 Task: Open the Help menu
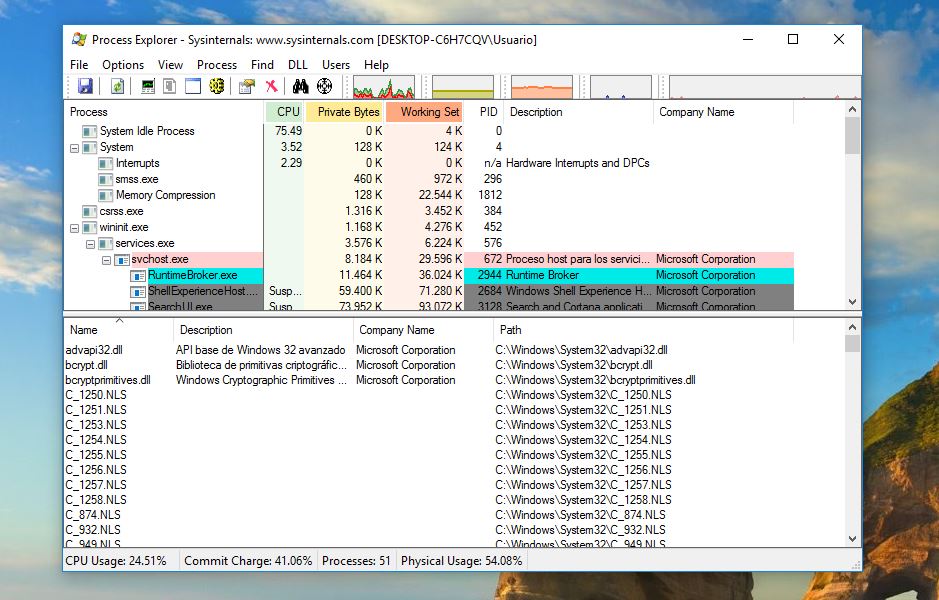pyautogui.click(x=376, y=65)
